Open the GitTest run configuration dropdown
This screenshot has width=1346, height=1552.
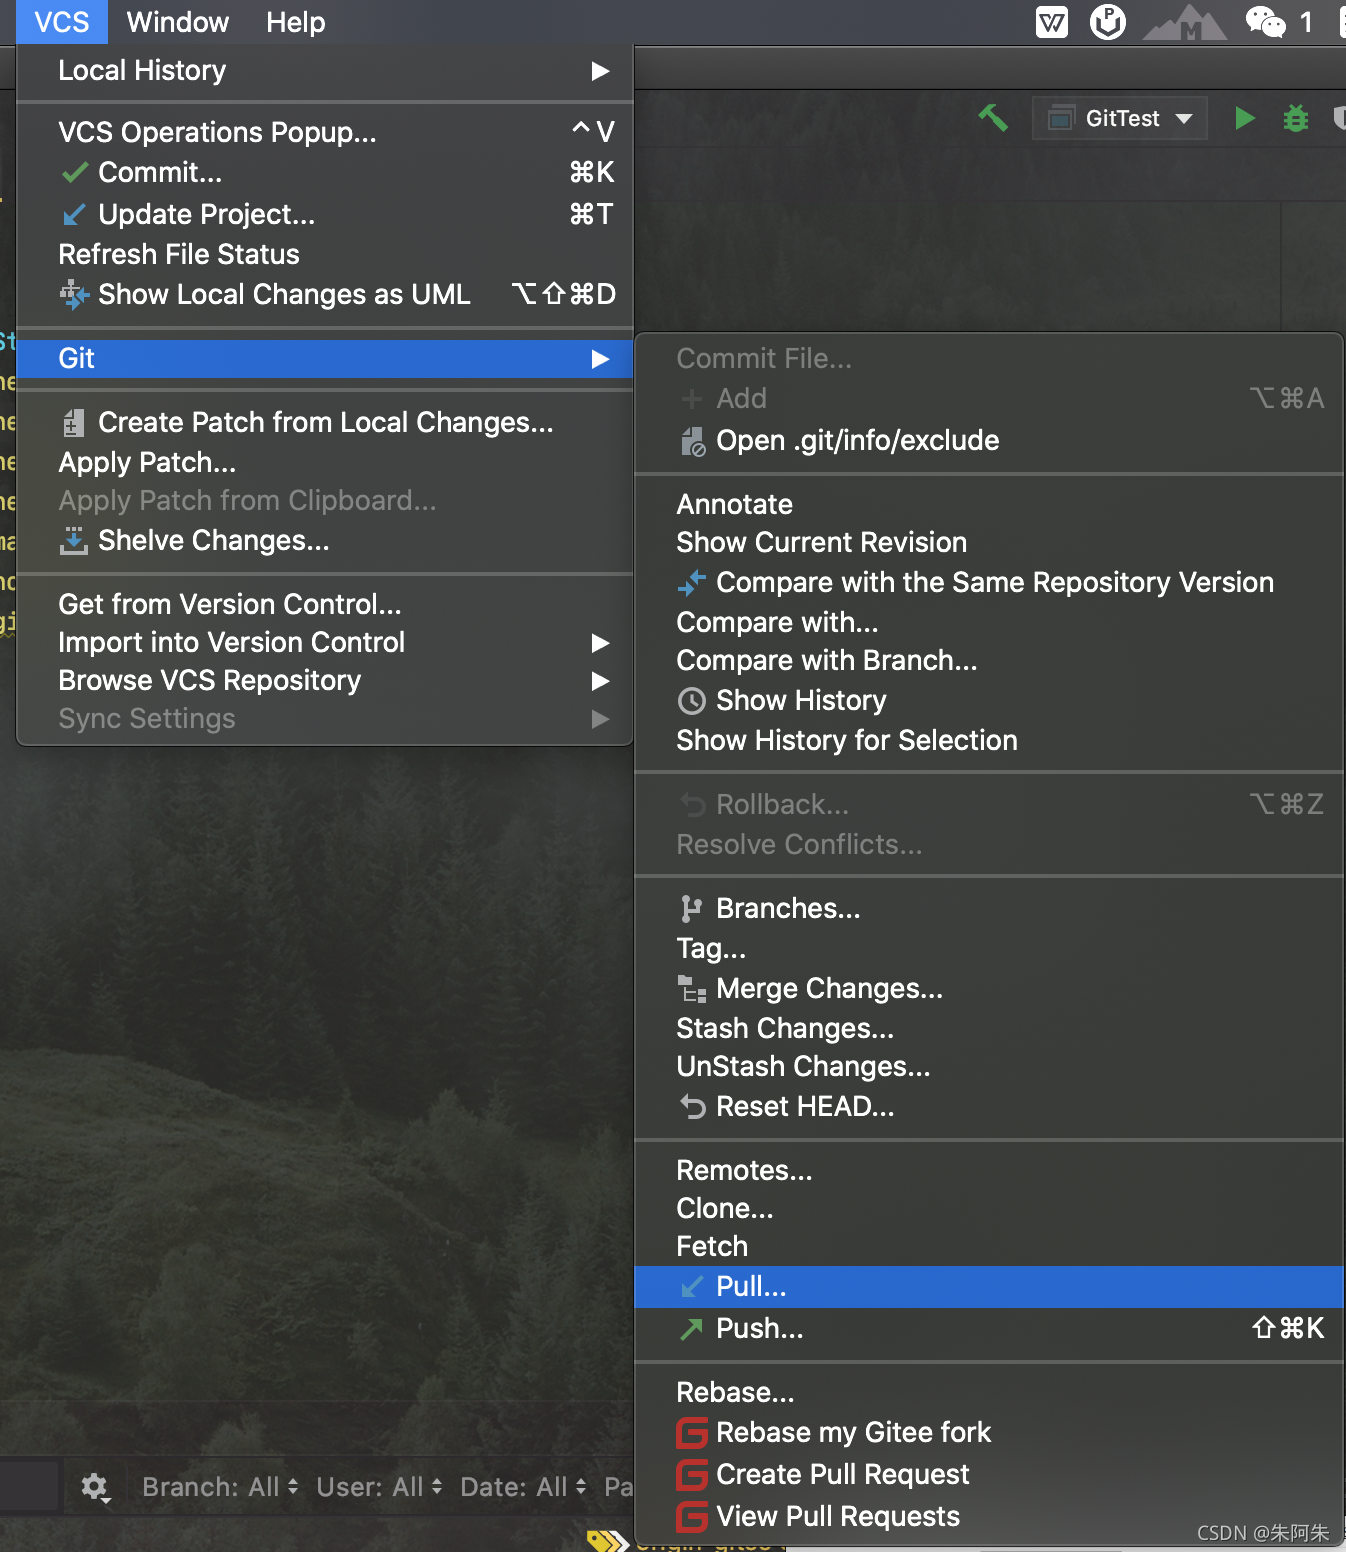coord(1120,118)
